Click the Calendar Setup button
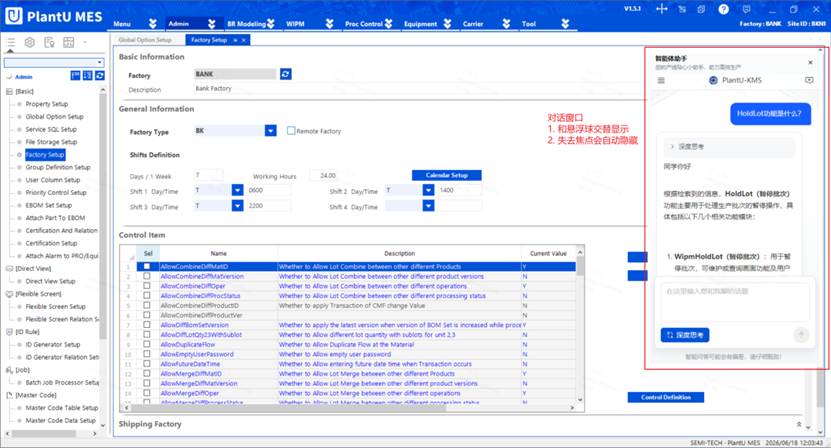The image size is (831, 448). tap(446, 175)
